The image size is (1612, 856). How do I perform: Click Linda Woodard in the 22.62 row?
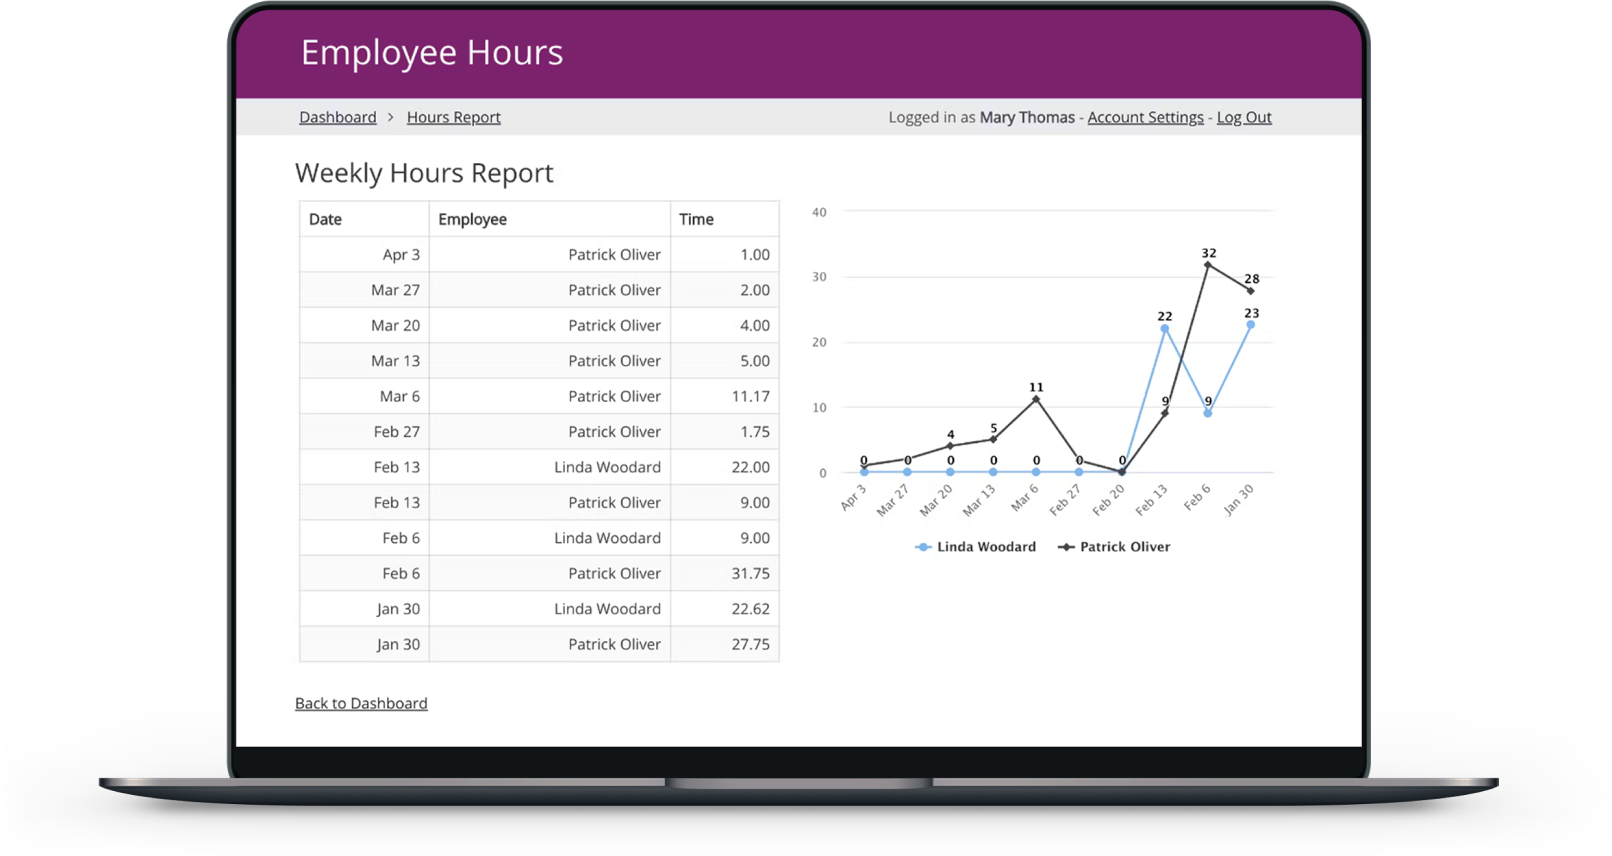click(607, 609)
